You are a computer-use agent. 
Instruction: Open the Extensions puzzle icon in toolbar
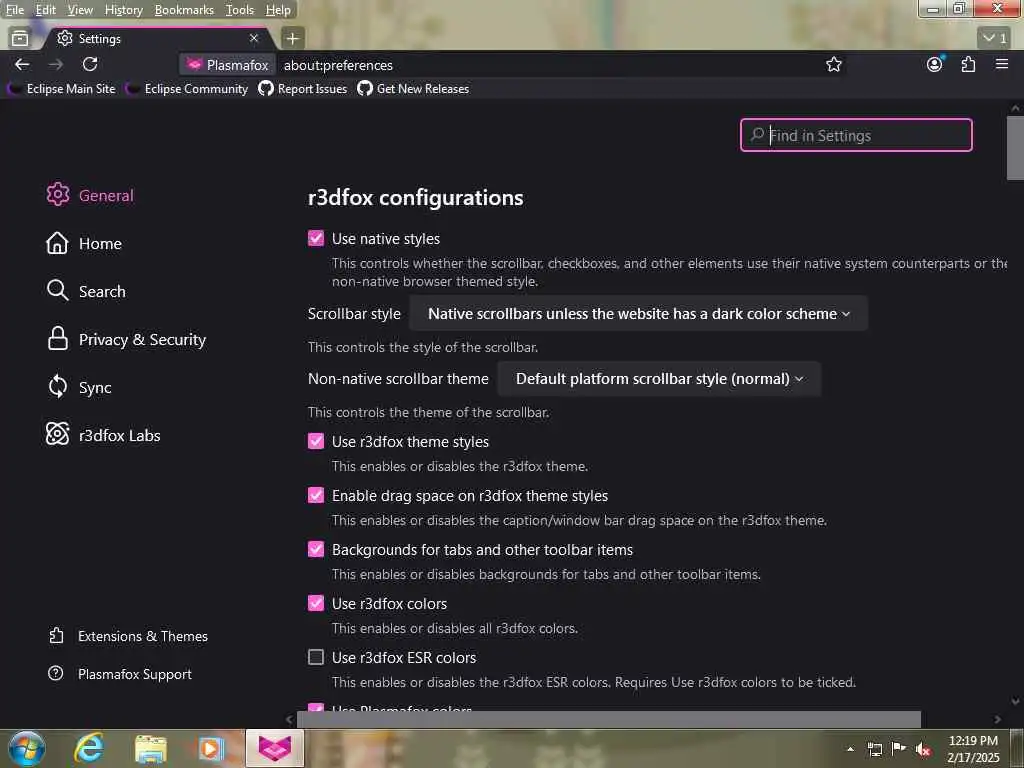coord(968,64)
